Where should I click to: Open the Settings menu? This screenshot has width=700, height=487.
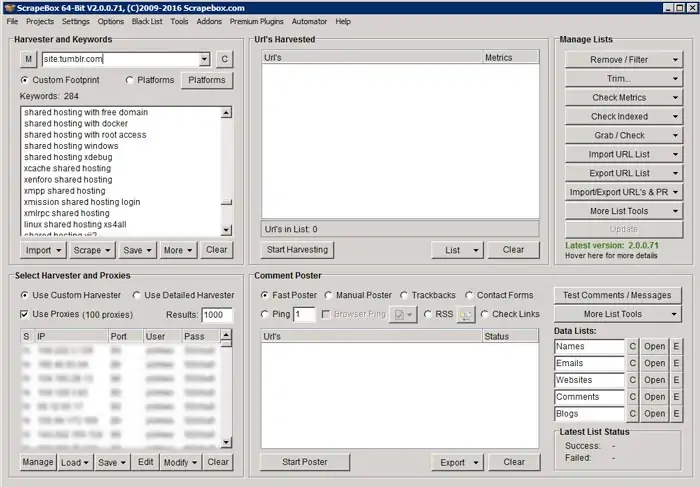[75, 21]
